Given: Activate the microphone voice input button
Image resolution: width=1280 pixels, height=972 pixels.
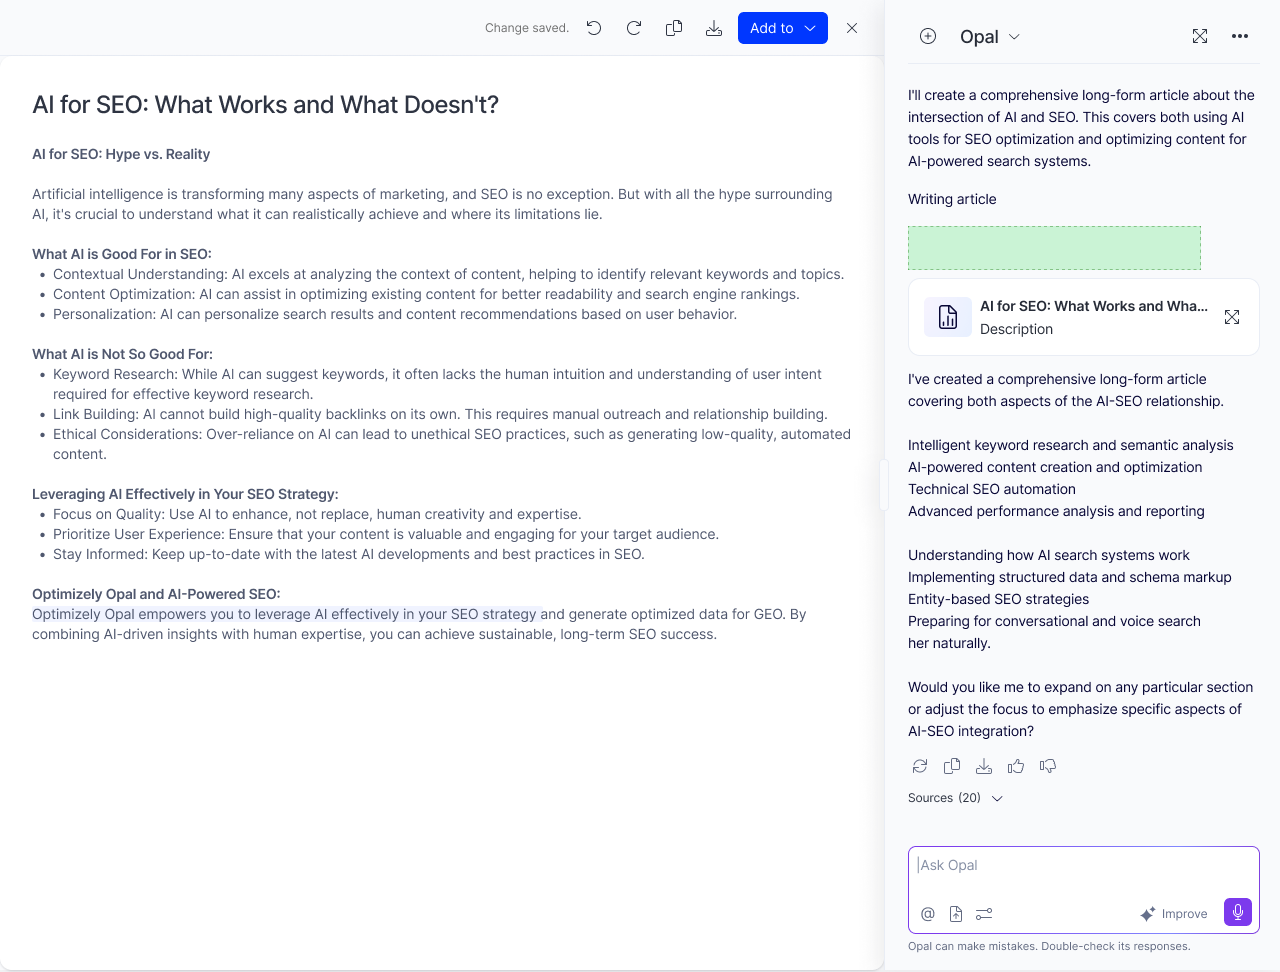Looking at the screenshot, I should [x=1238, y=912].
